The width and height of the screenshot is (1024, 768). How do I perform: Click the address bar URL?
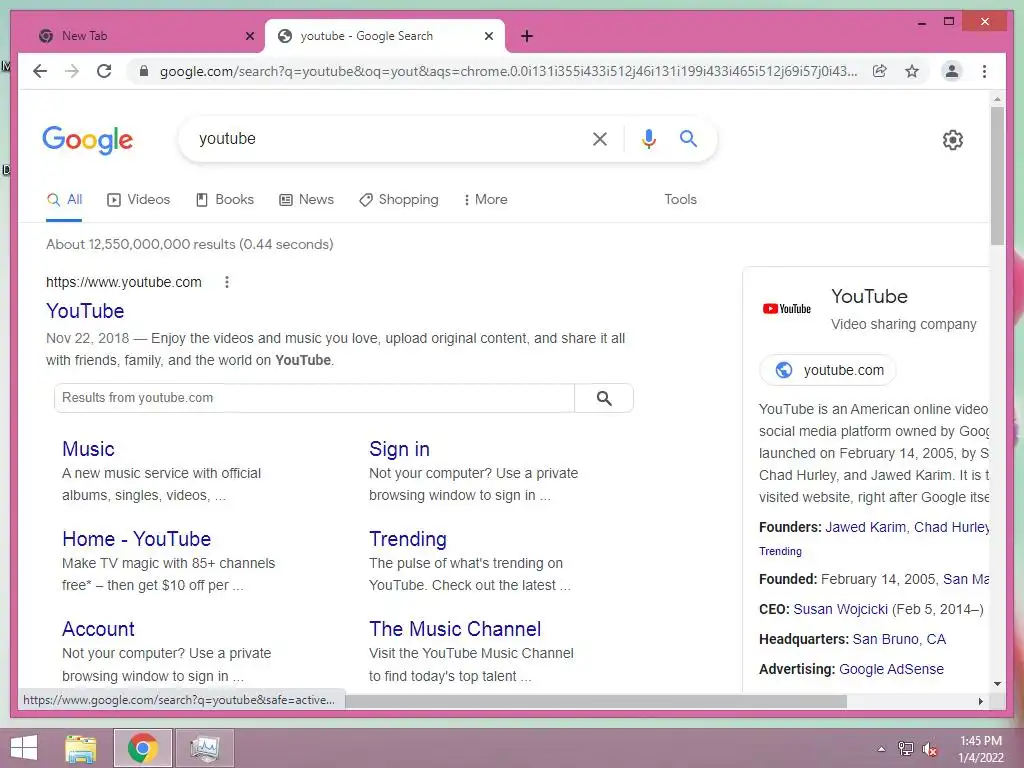pos(508,71)
